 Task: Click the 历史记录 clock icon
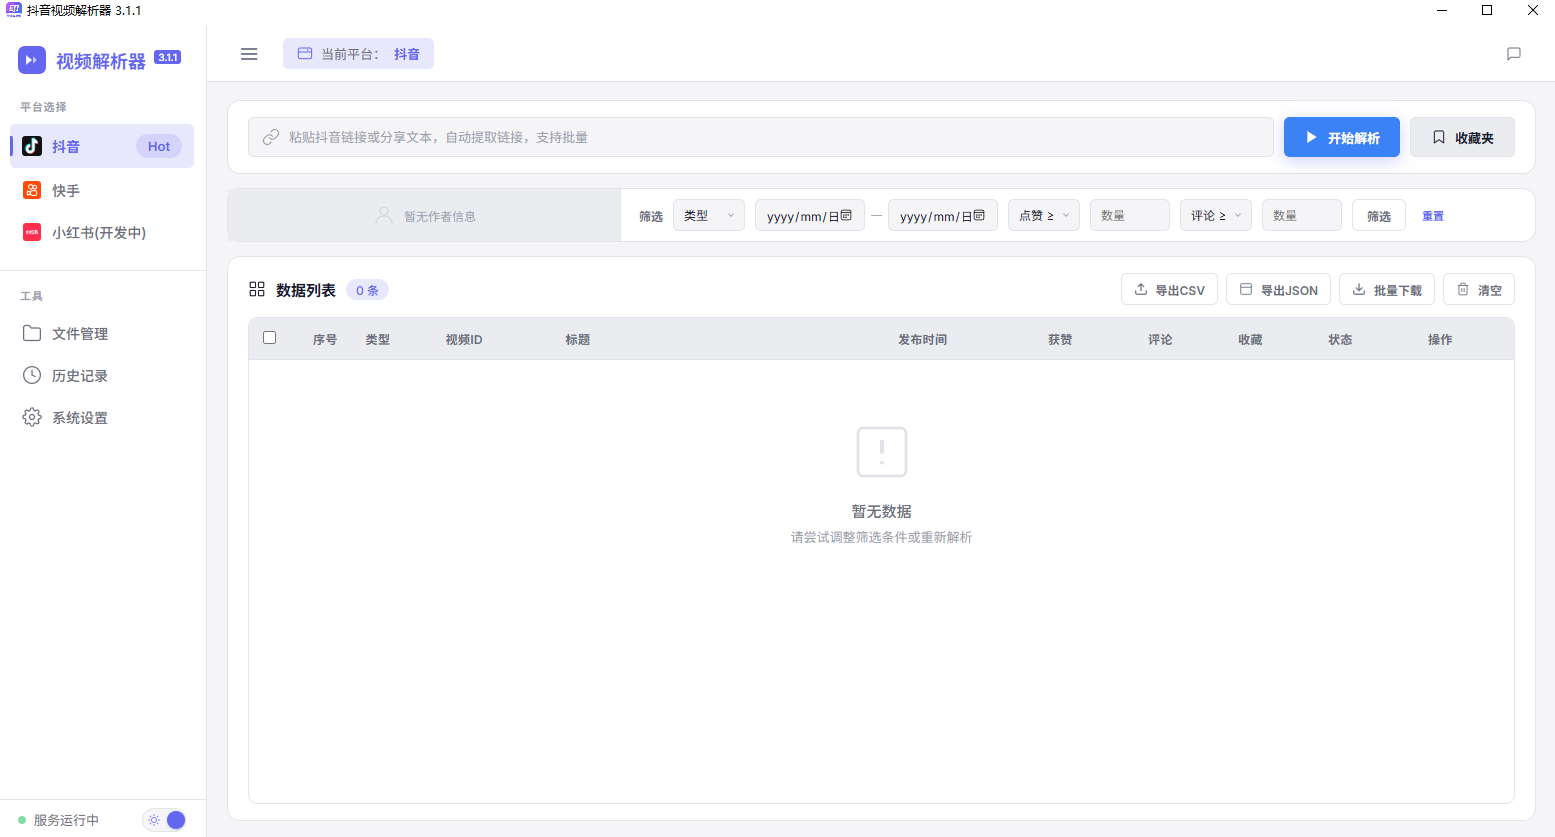click(x=32, y=375)
